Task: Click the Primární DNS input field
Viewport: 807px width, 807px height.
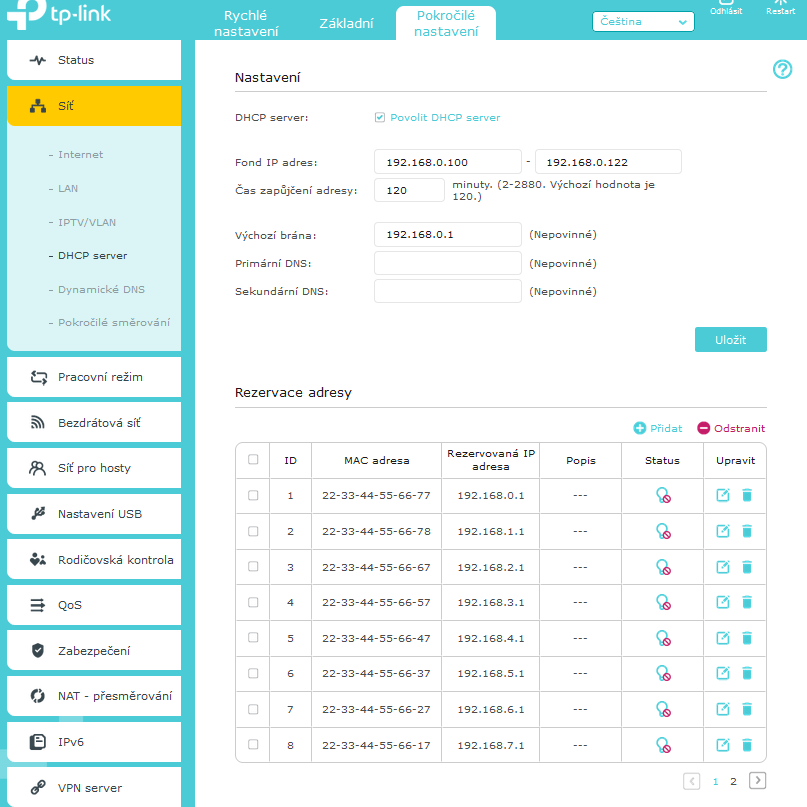Action: tap(447, 263)
